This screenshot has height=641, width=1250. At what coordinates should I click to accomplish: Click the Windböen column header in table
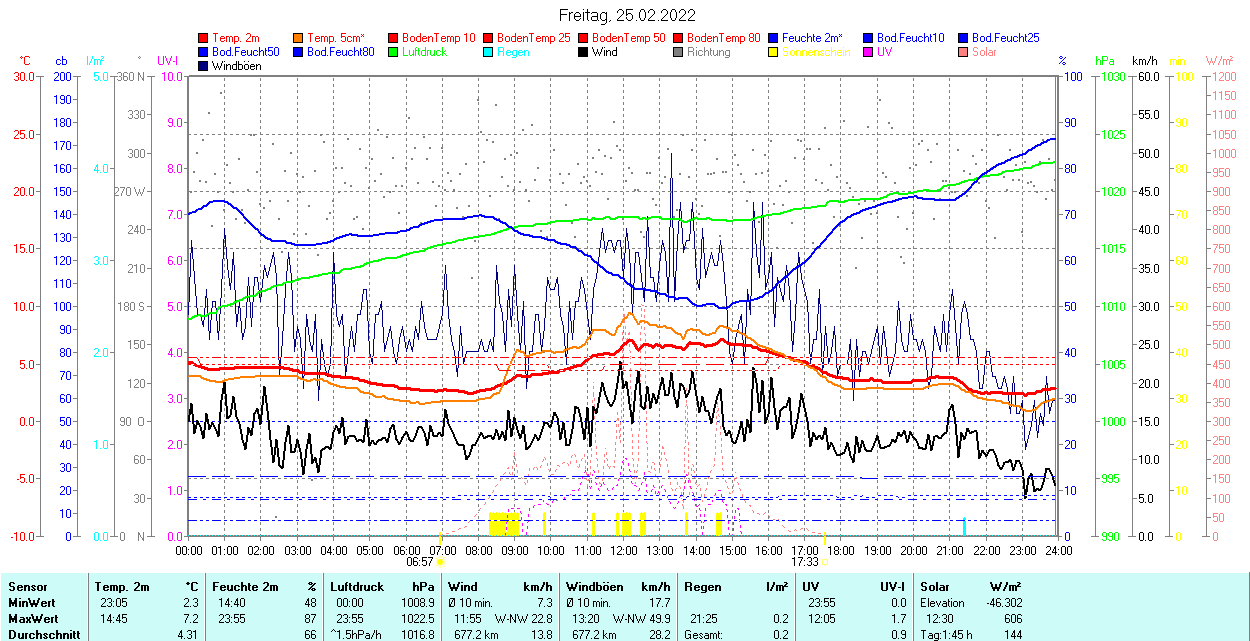coord(596,587)
